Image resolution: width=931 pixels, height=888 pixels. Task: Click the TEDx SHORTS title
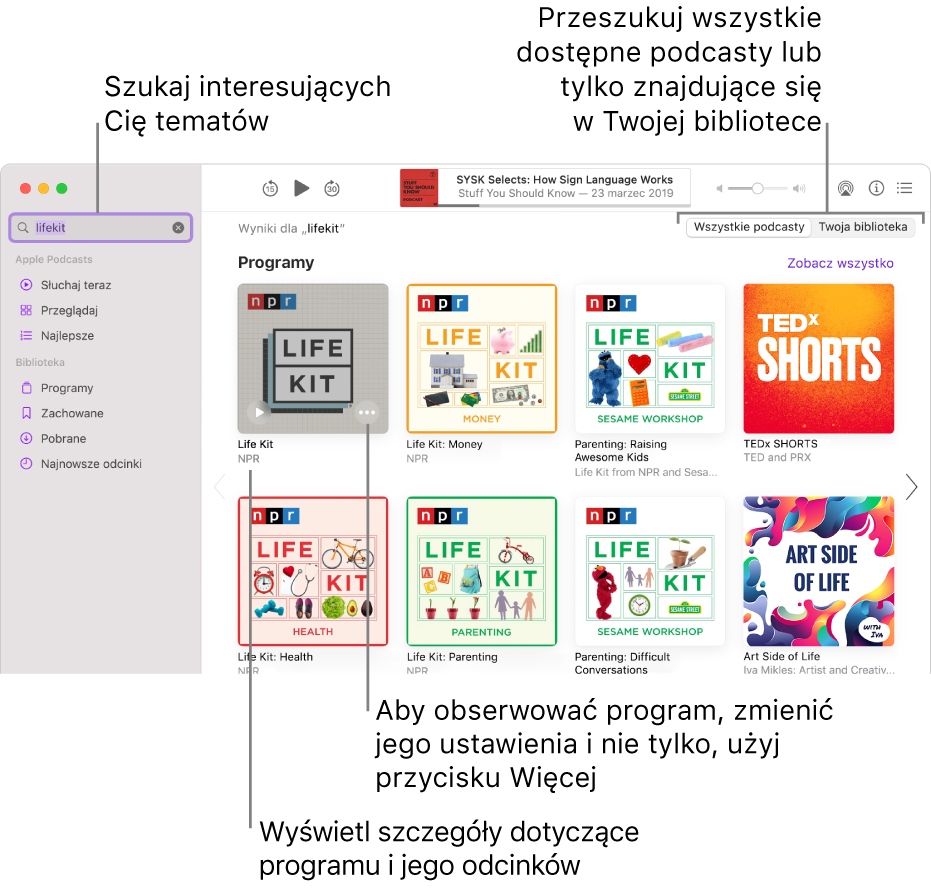click(780, 444)
